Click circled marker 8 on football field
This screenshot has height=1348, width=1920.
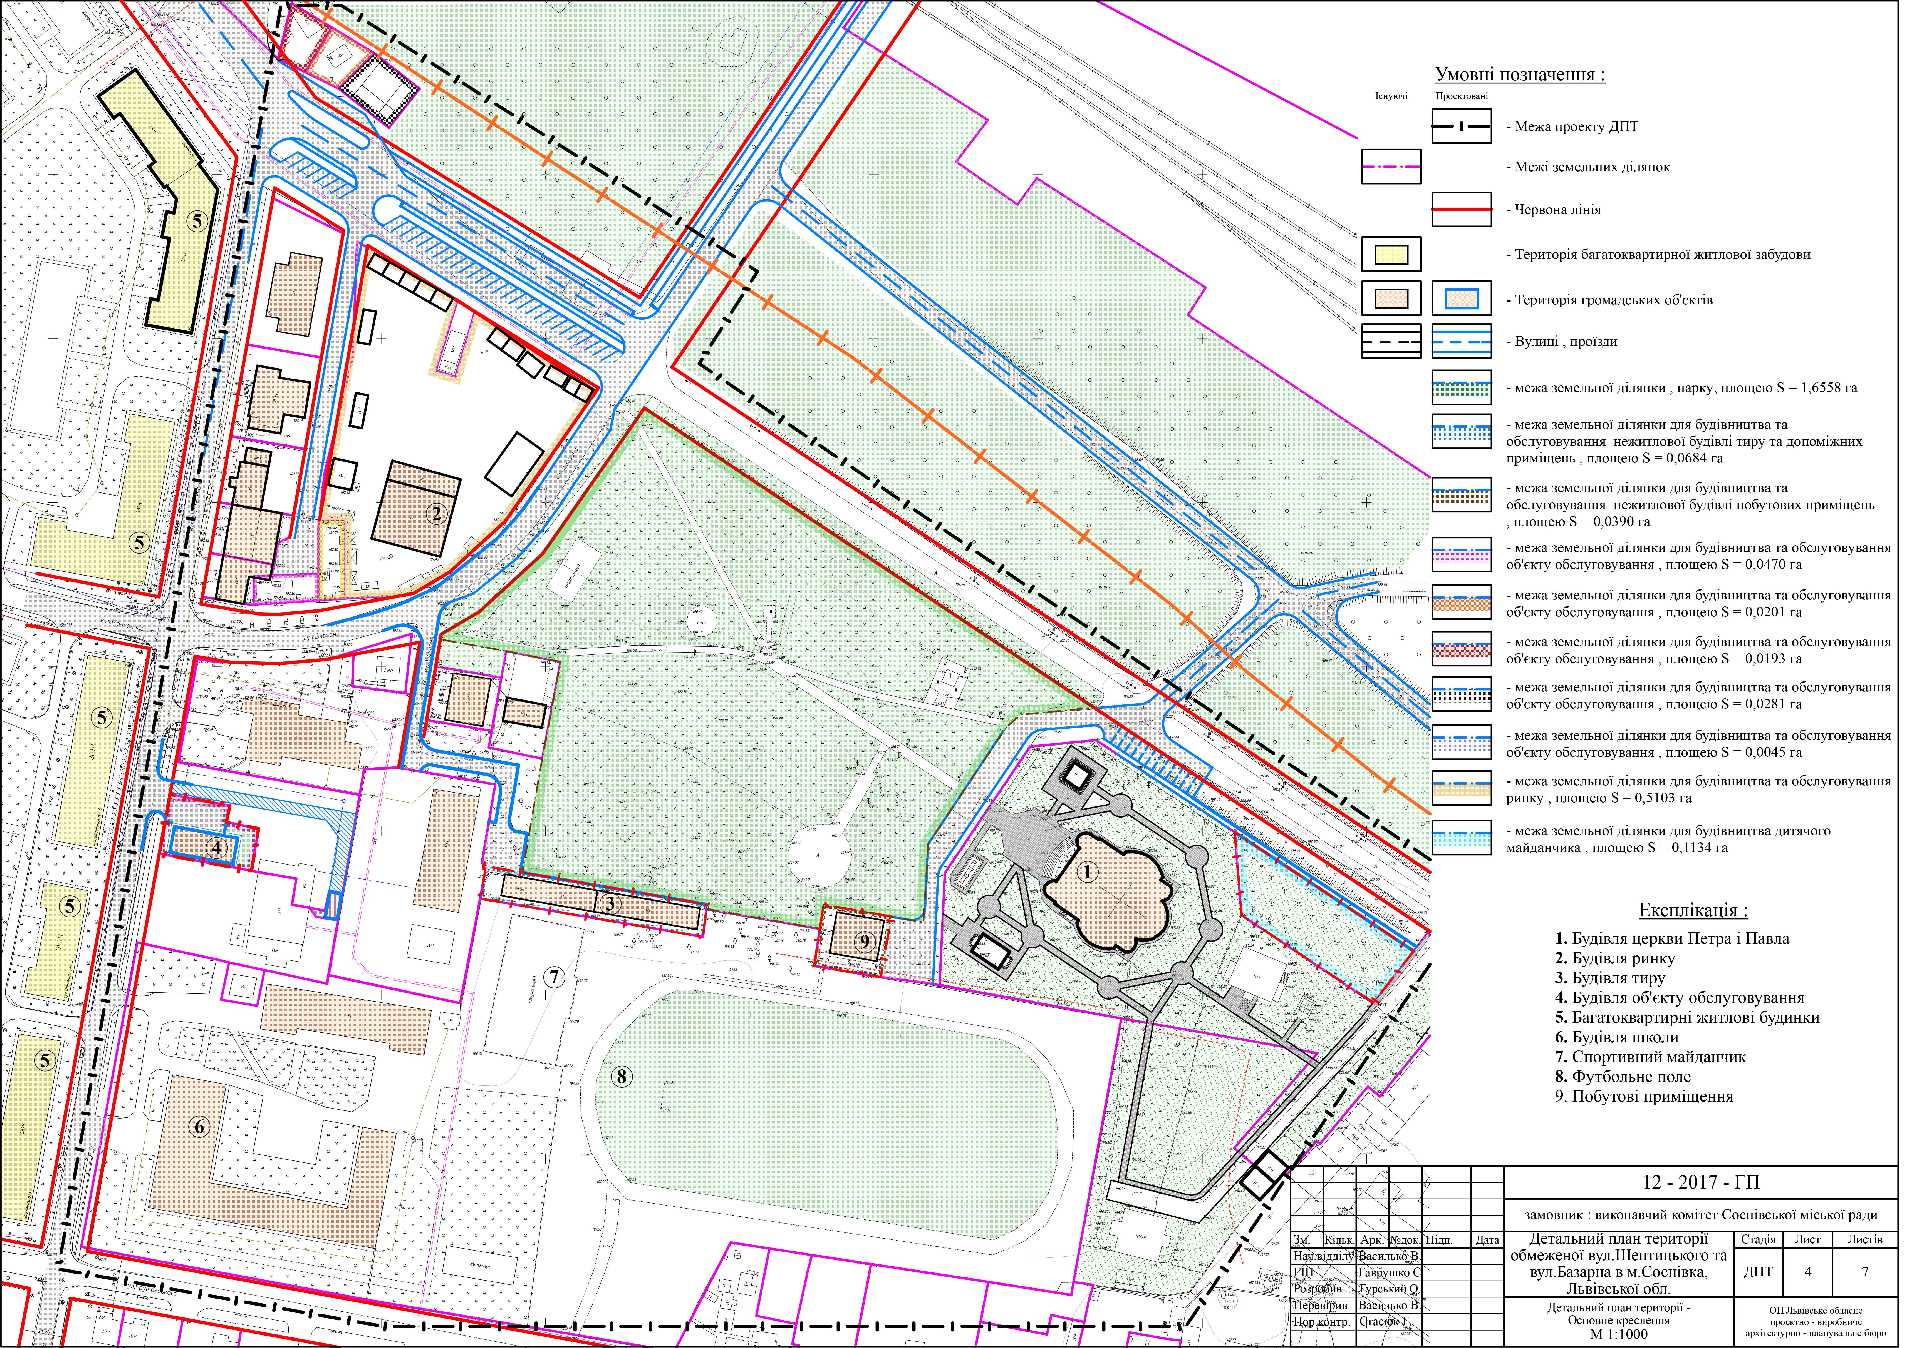click(622, 1076)
